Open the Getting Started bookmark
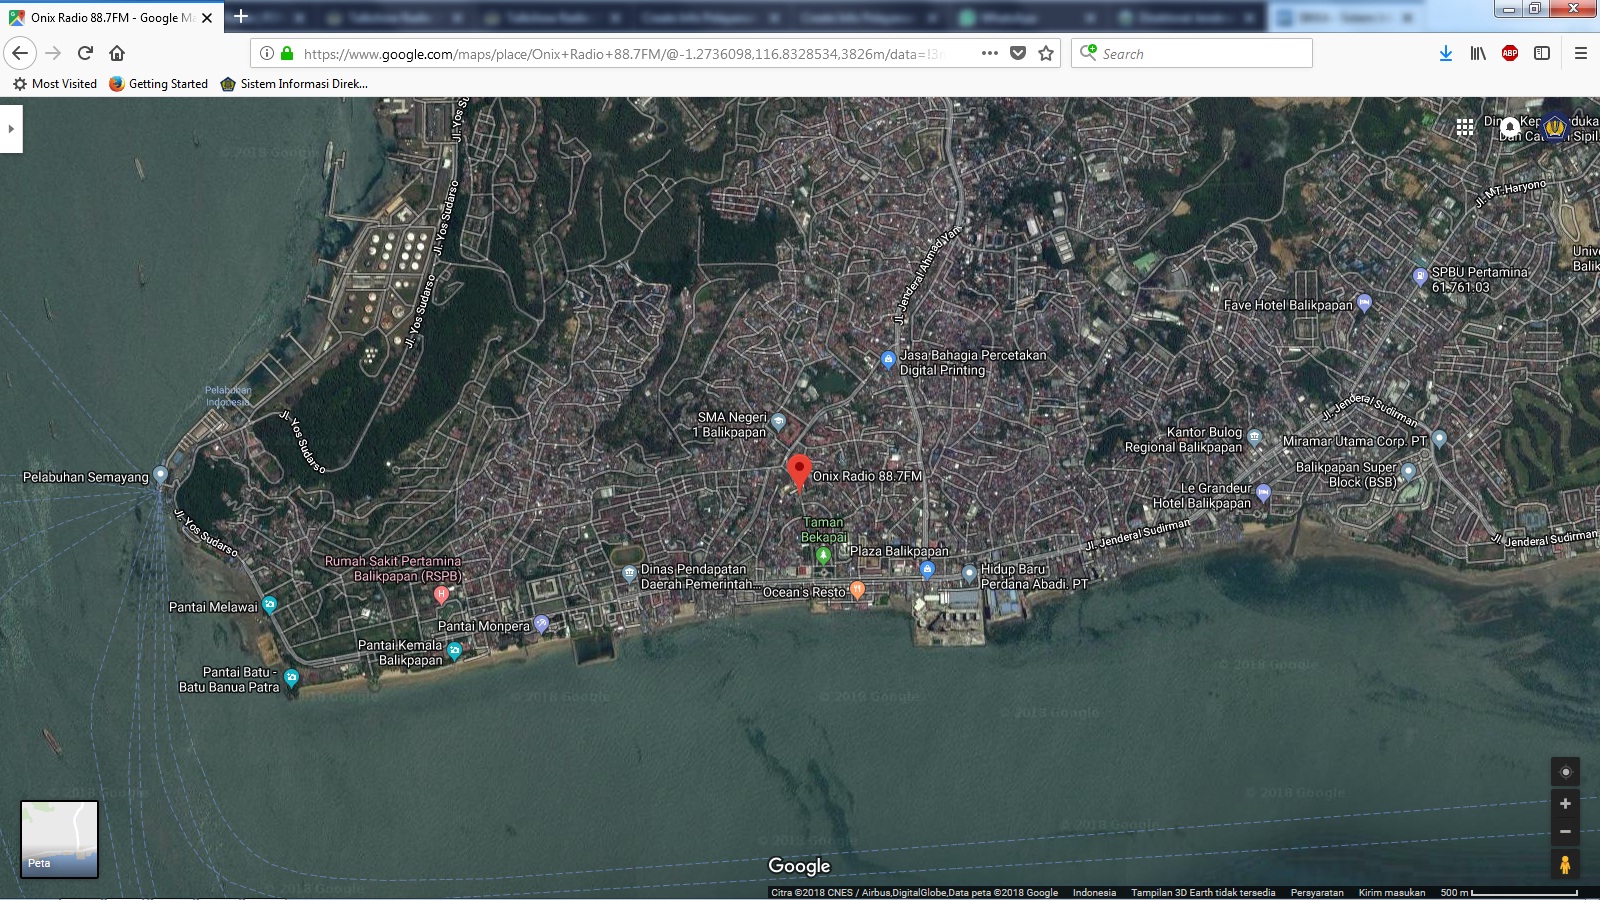The width and height of the screenshot is (1600, 900). point(159,84)
